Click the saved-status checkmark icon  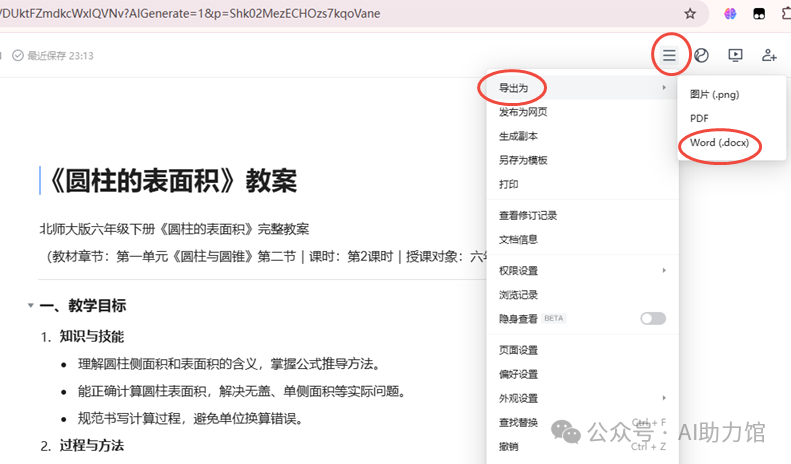point(18,56)
